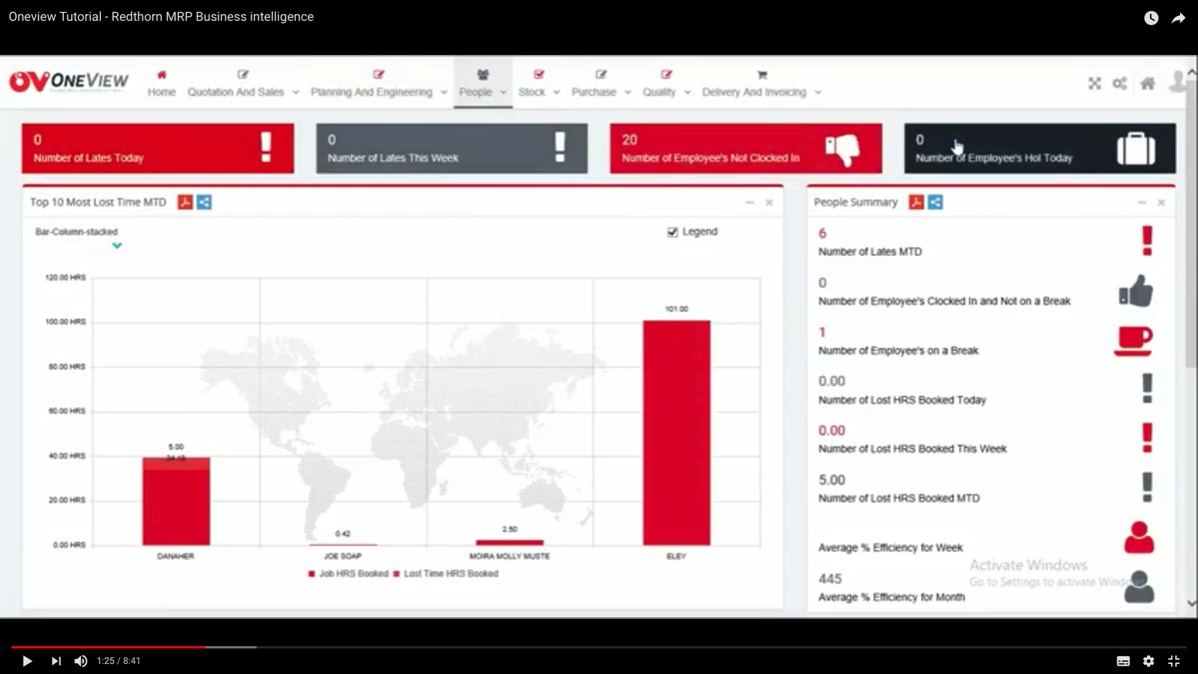Toggle Job HRS Booked legend series
This screenshot has height=674, width=1198.
click(348, 574)
